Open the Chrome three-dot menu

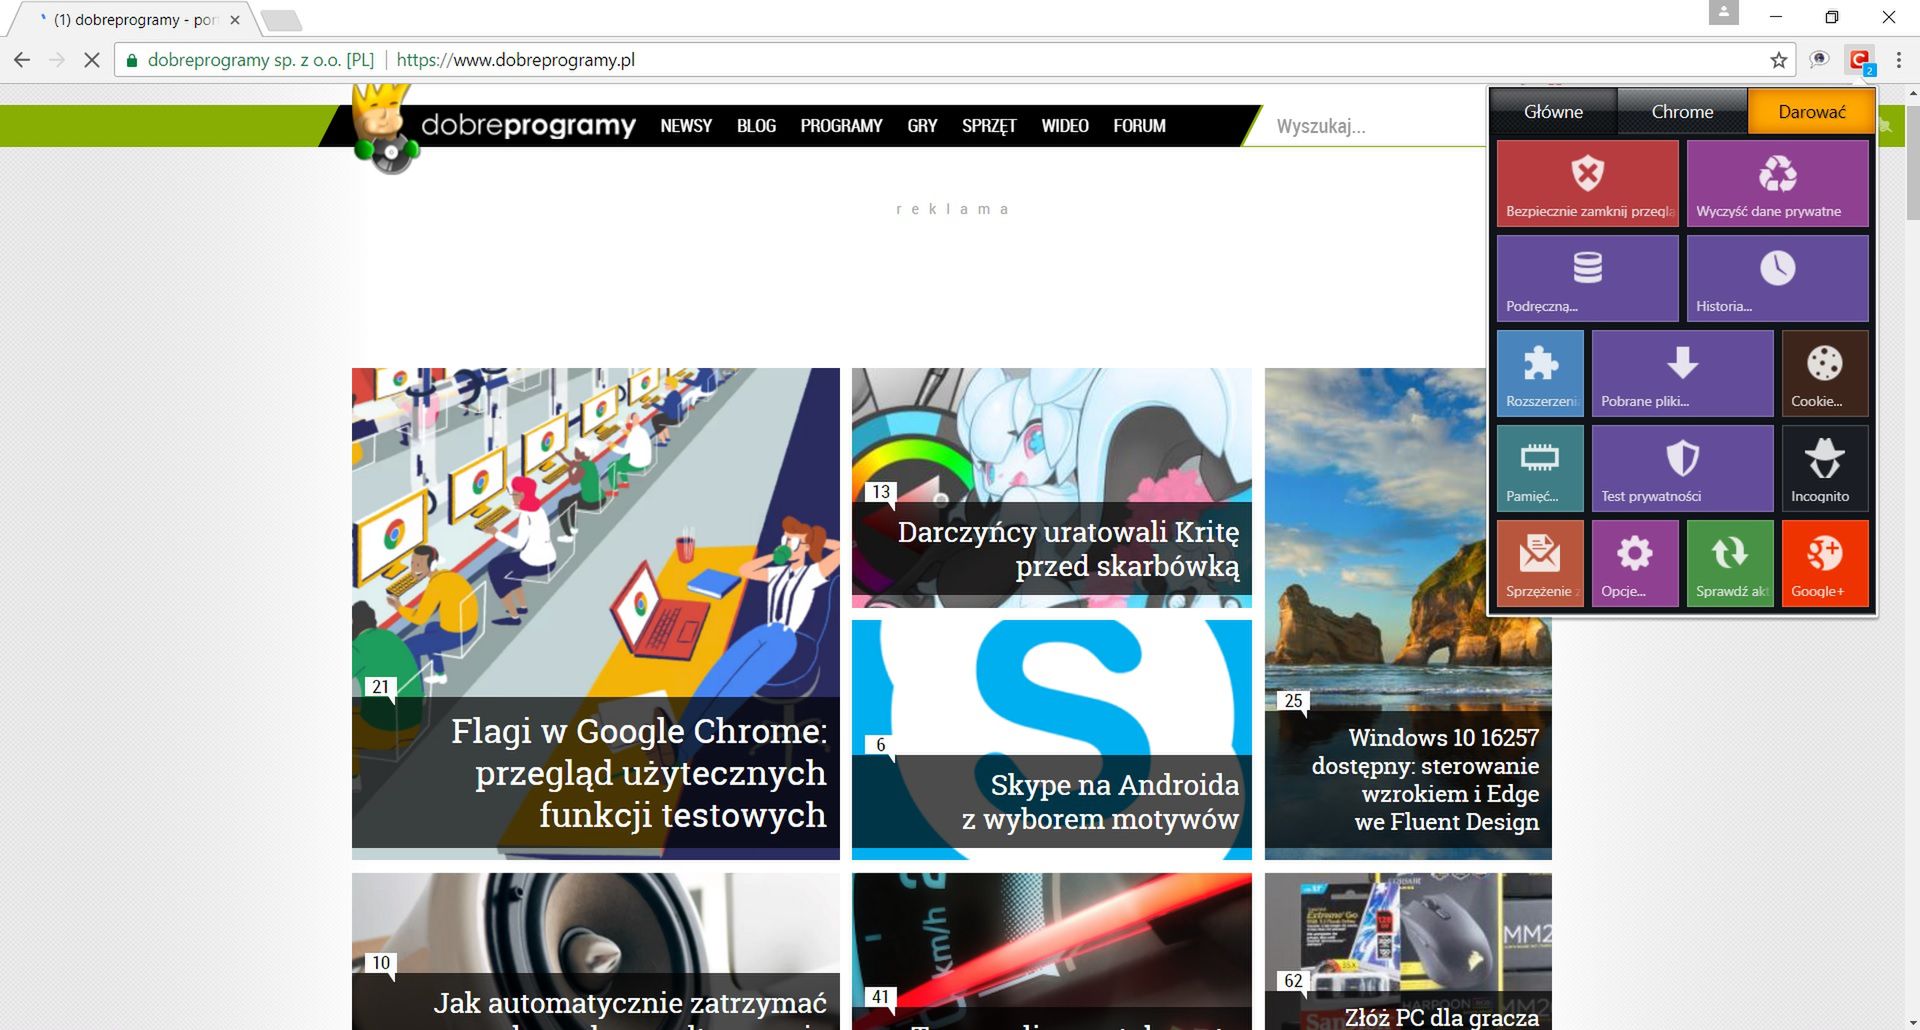point(1901,60)
